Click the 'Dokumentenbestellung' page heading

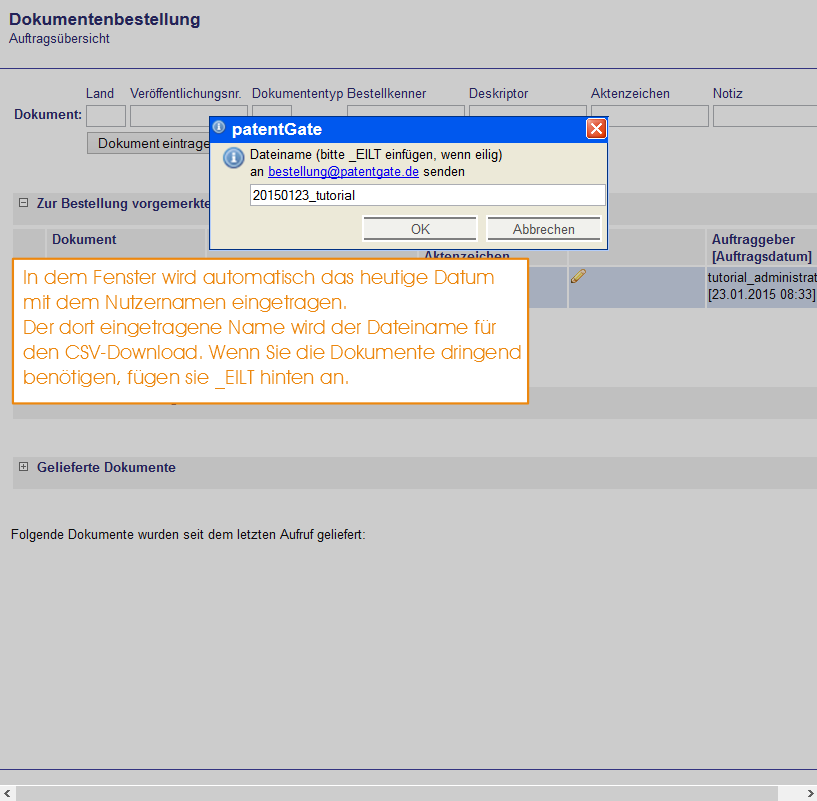click(x=104, y=19)
